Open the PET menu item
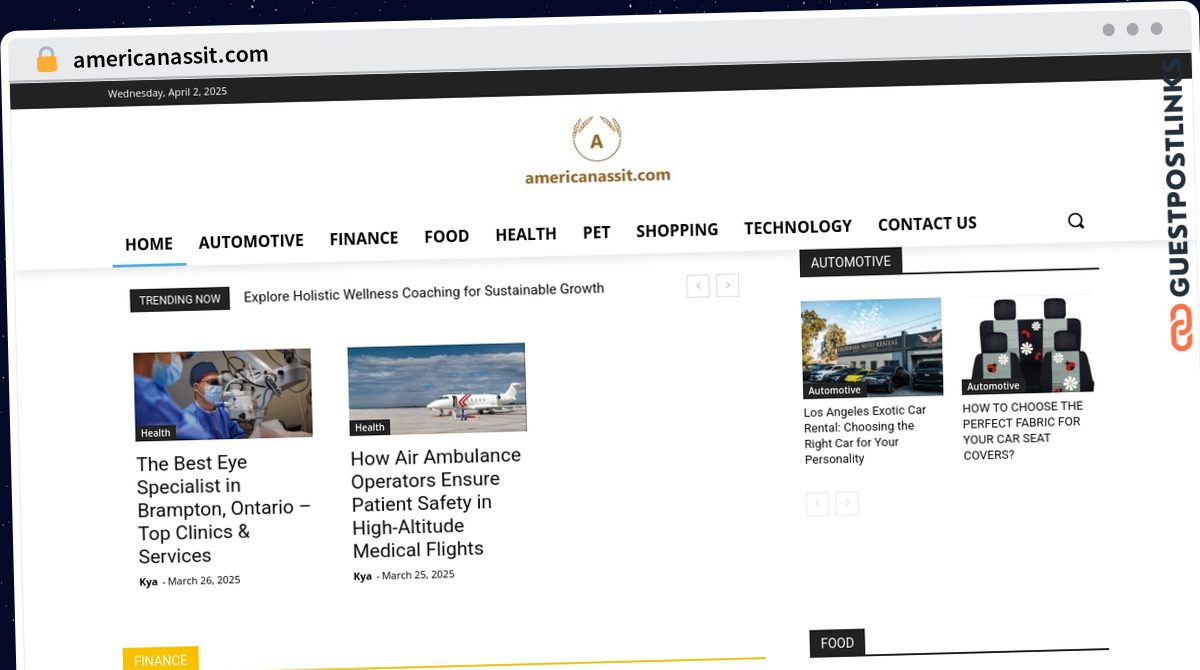 click(596, 232)
